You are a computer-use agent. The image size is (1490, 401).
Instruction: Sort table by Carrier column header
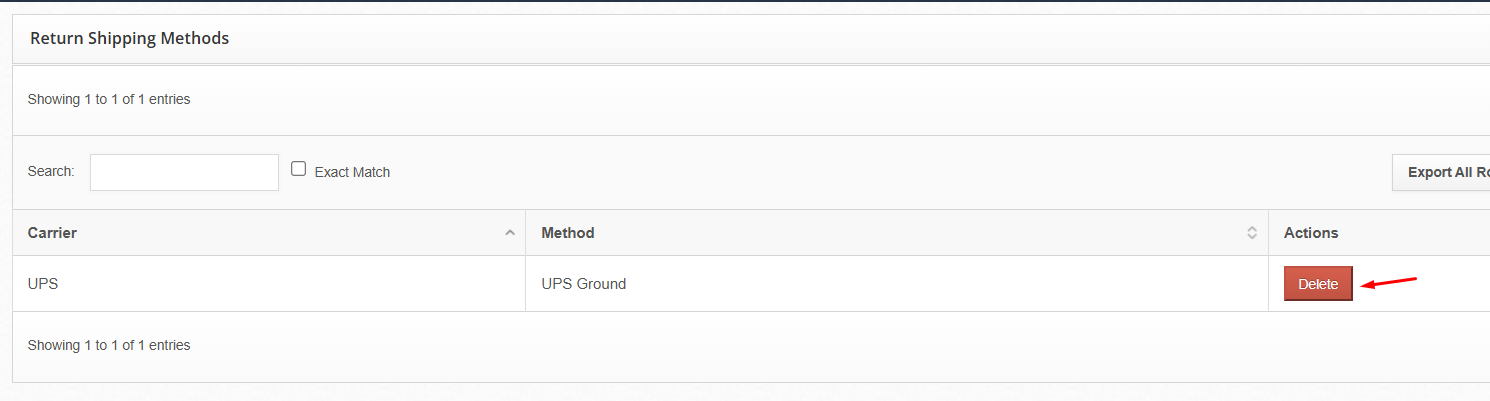coord(53,233)
